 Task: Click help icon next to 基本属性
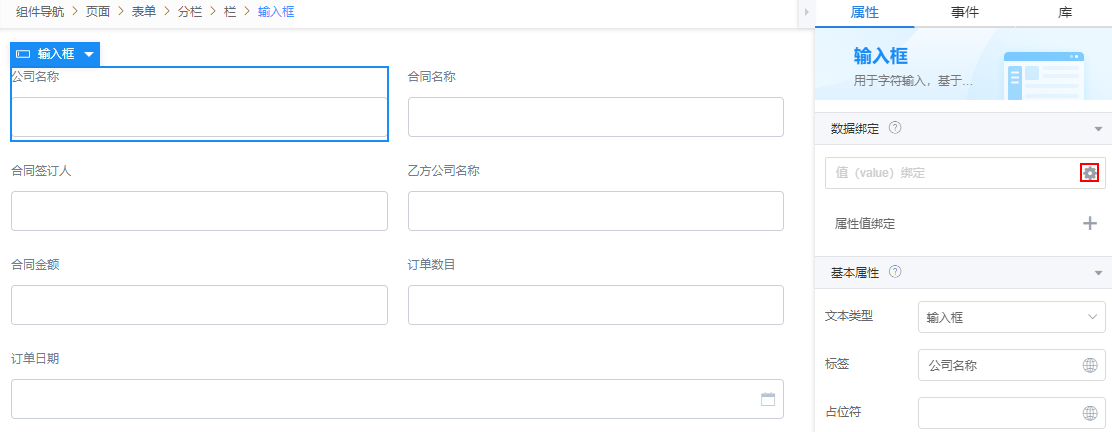click(895, 271)
